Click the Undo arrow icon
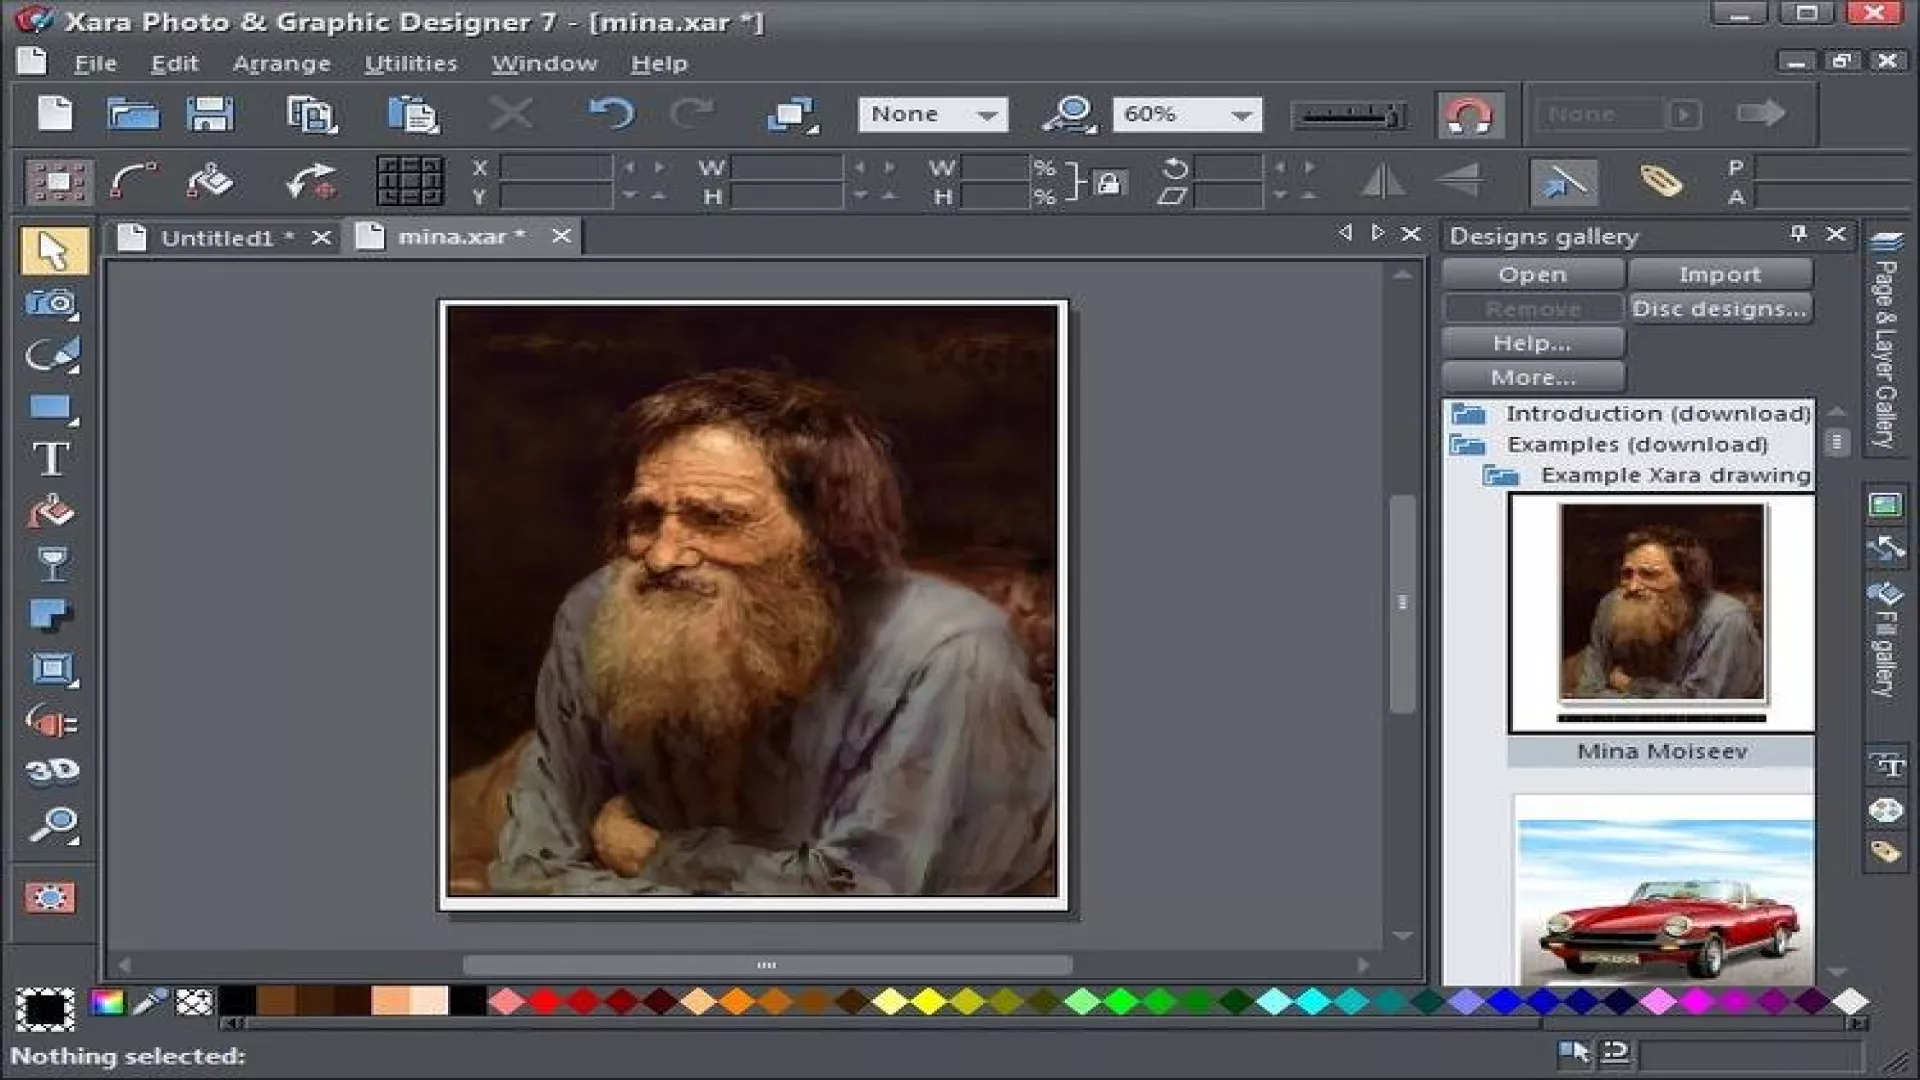The width and height of the screenshot is (1920, 1080). (611, 114)
